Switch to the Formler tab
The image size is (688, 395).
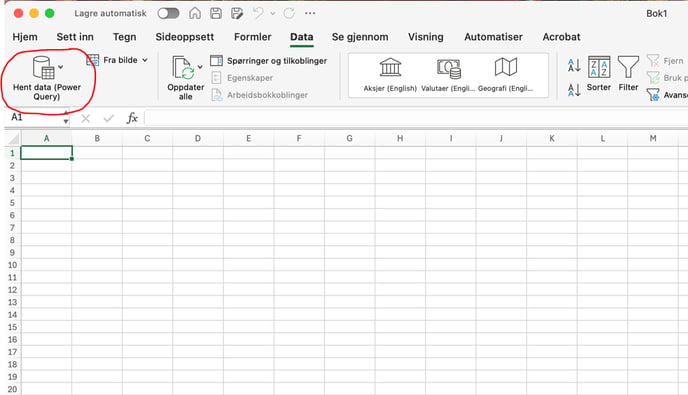[253, 37]
